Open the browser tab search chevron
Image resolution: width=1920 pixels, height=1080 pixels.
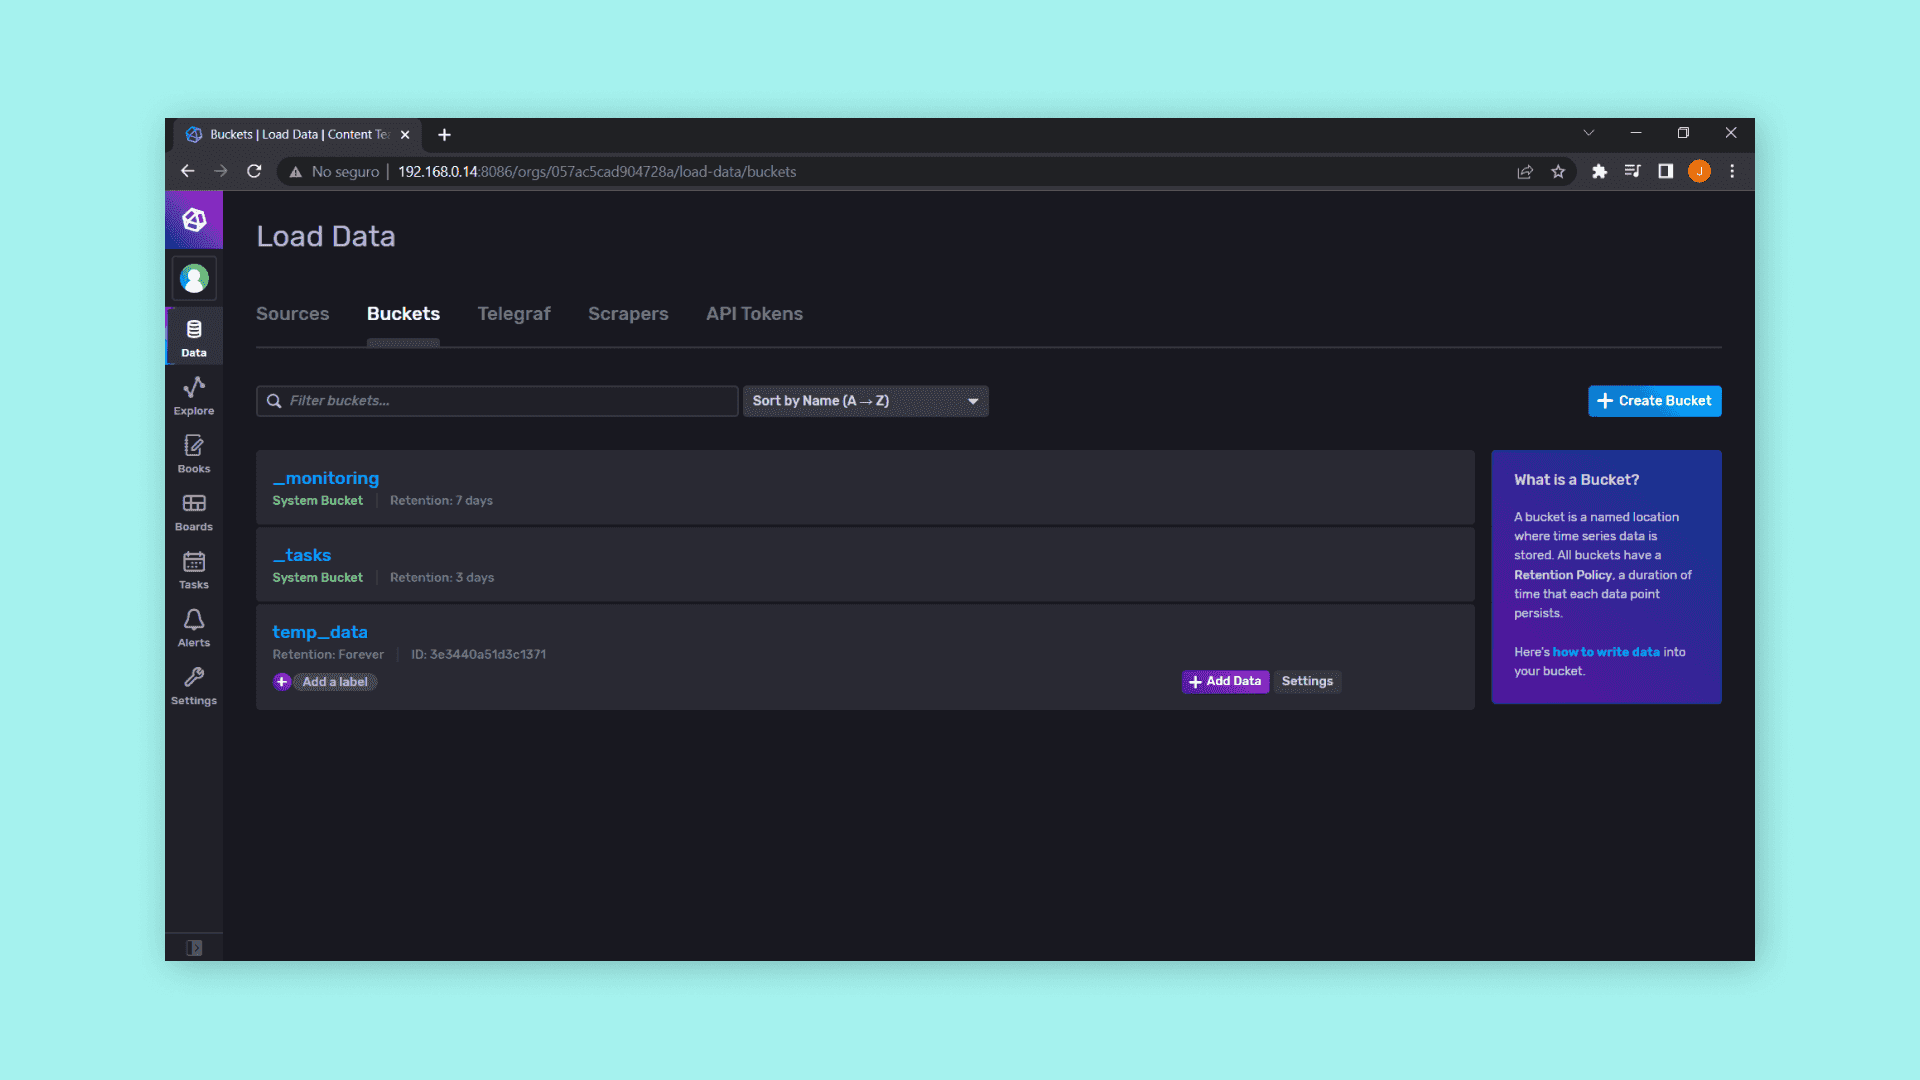1588,133
